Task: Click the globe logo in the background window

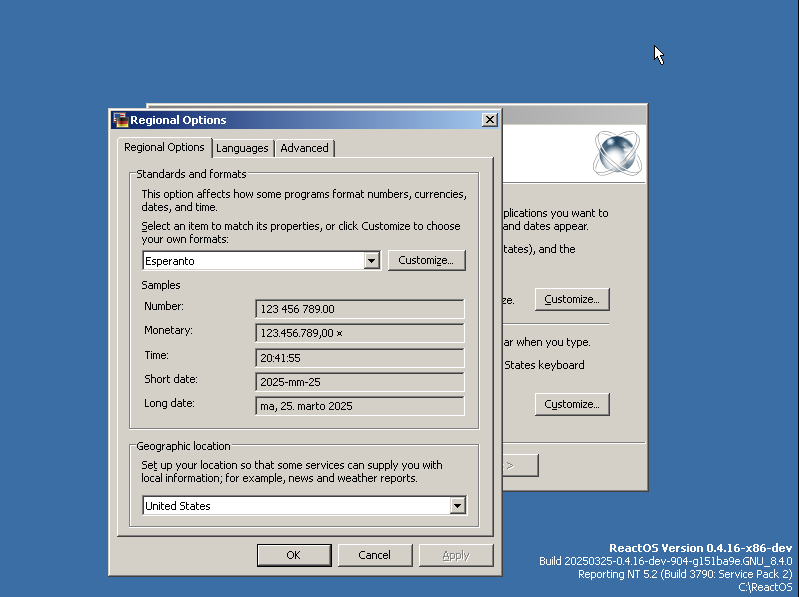Action: coord(618,153)
